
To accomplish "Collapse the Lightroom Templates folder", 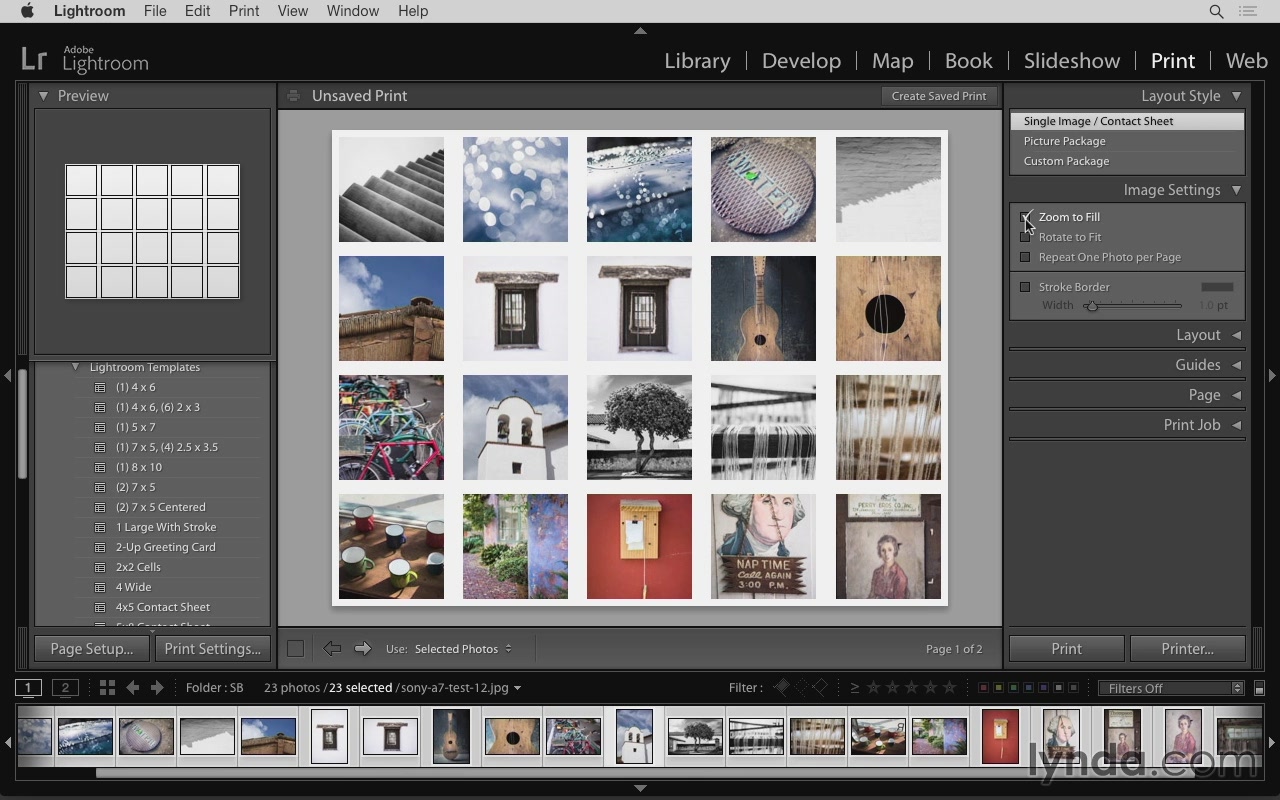I will 75,367.
